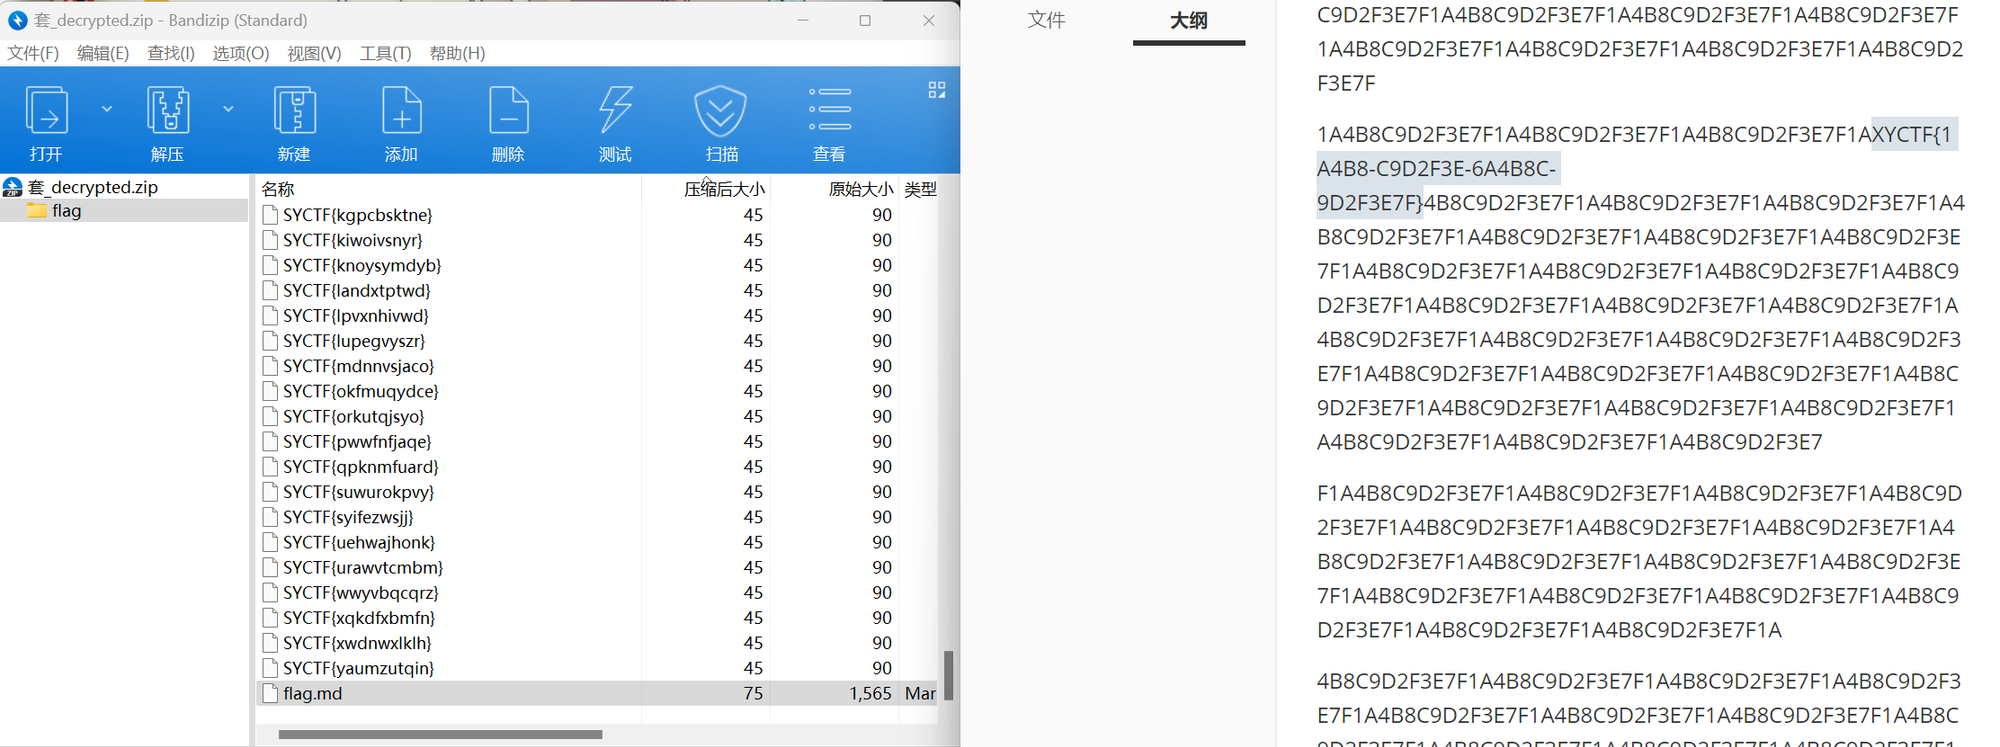Click Bandizip app icon in title bar
Screen dimensions: 2000x747
pyautogui.click(x=17, y=20)
